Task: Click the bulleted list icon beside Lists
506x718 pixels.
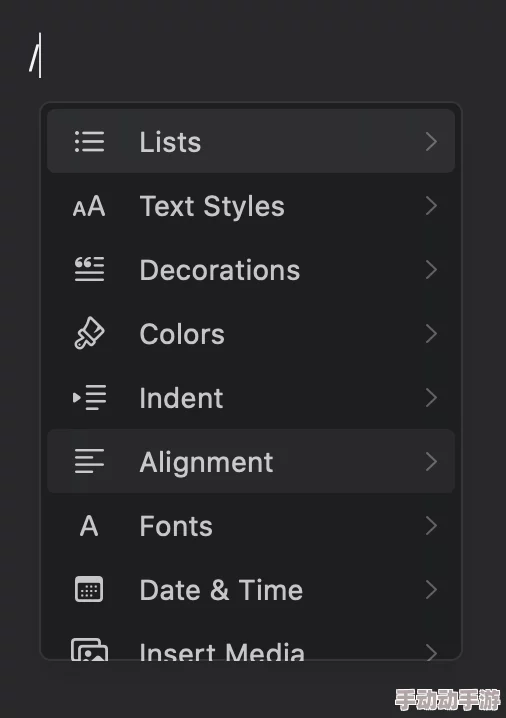Action: 89,141
